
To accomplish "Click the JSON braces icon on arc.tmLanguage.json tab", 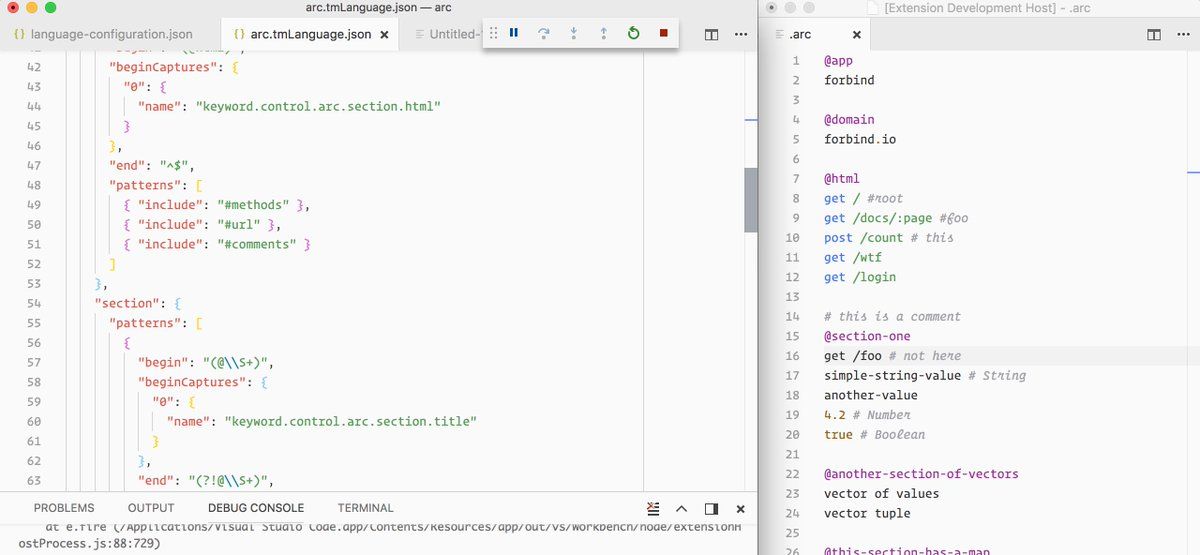I will click(239, 34).
